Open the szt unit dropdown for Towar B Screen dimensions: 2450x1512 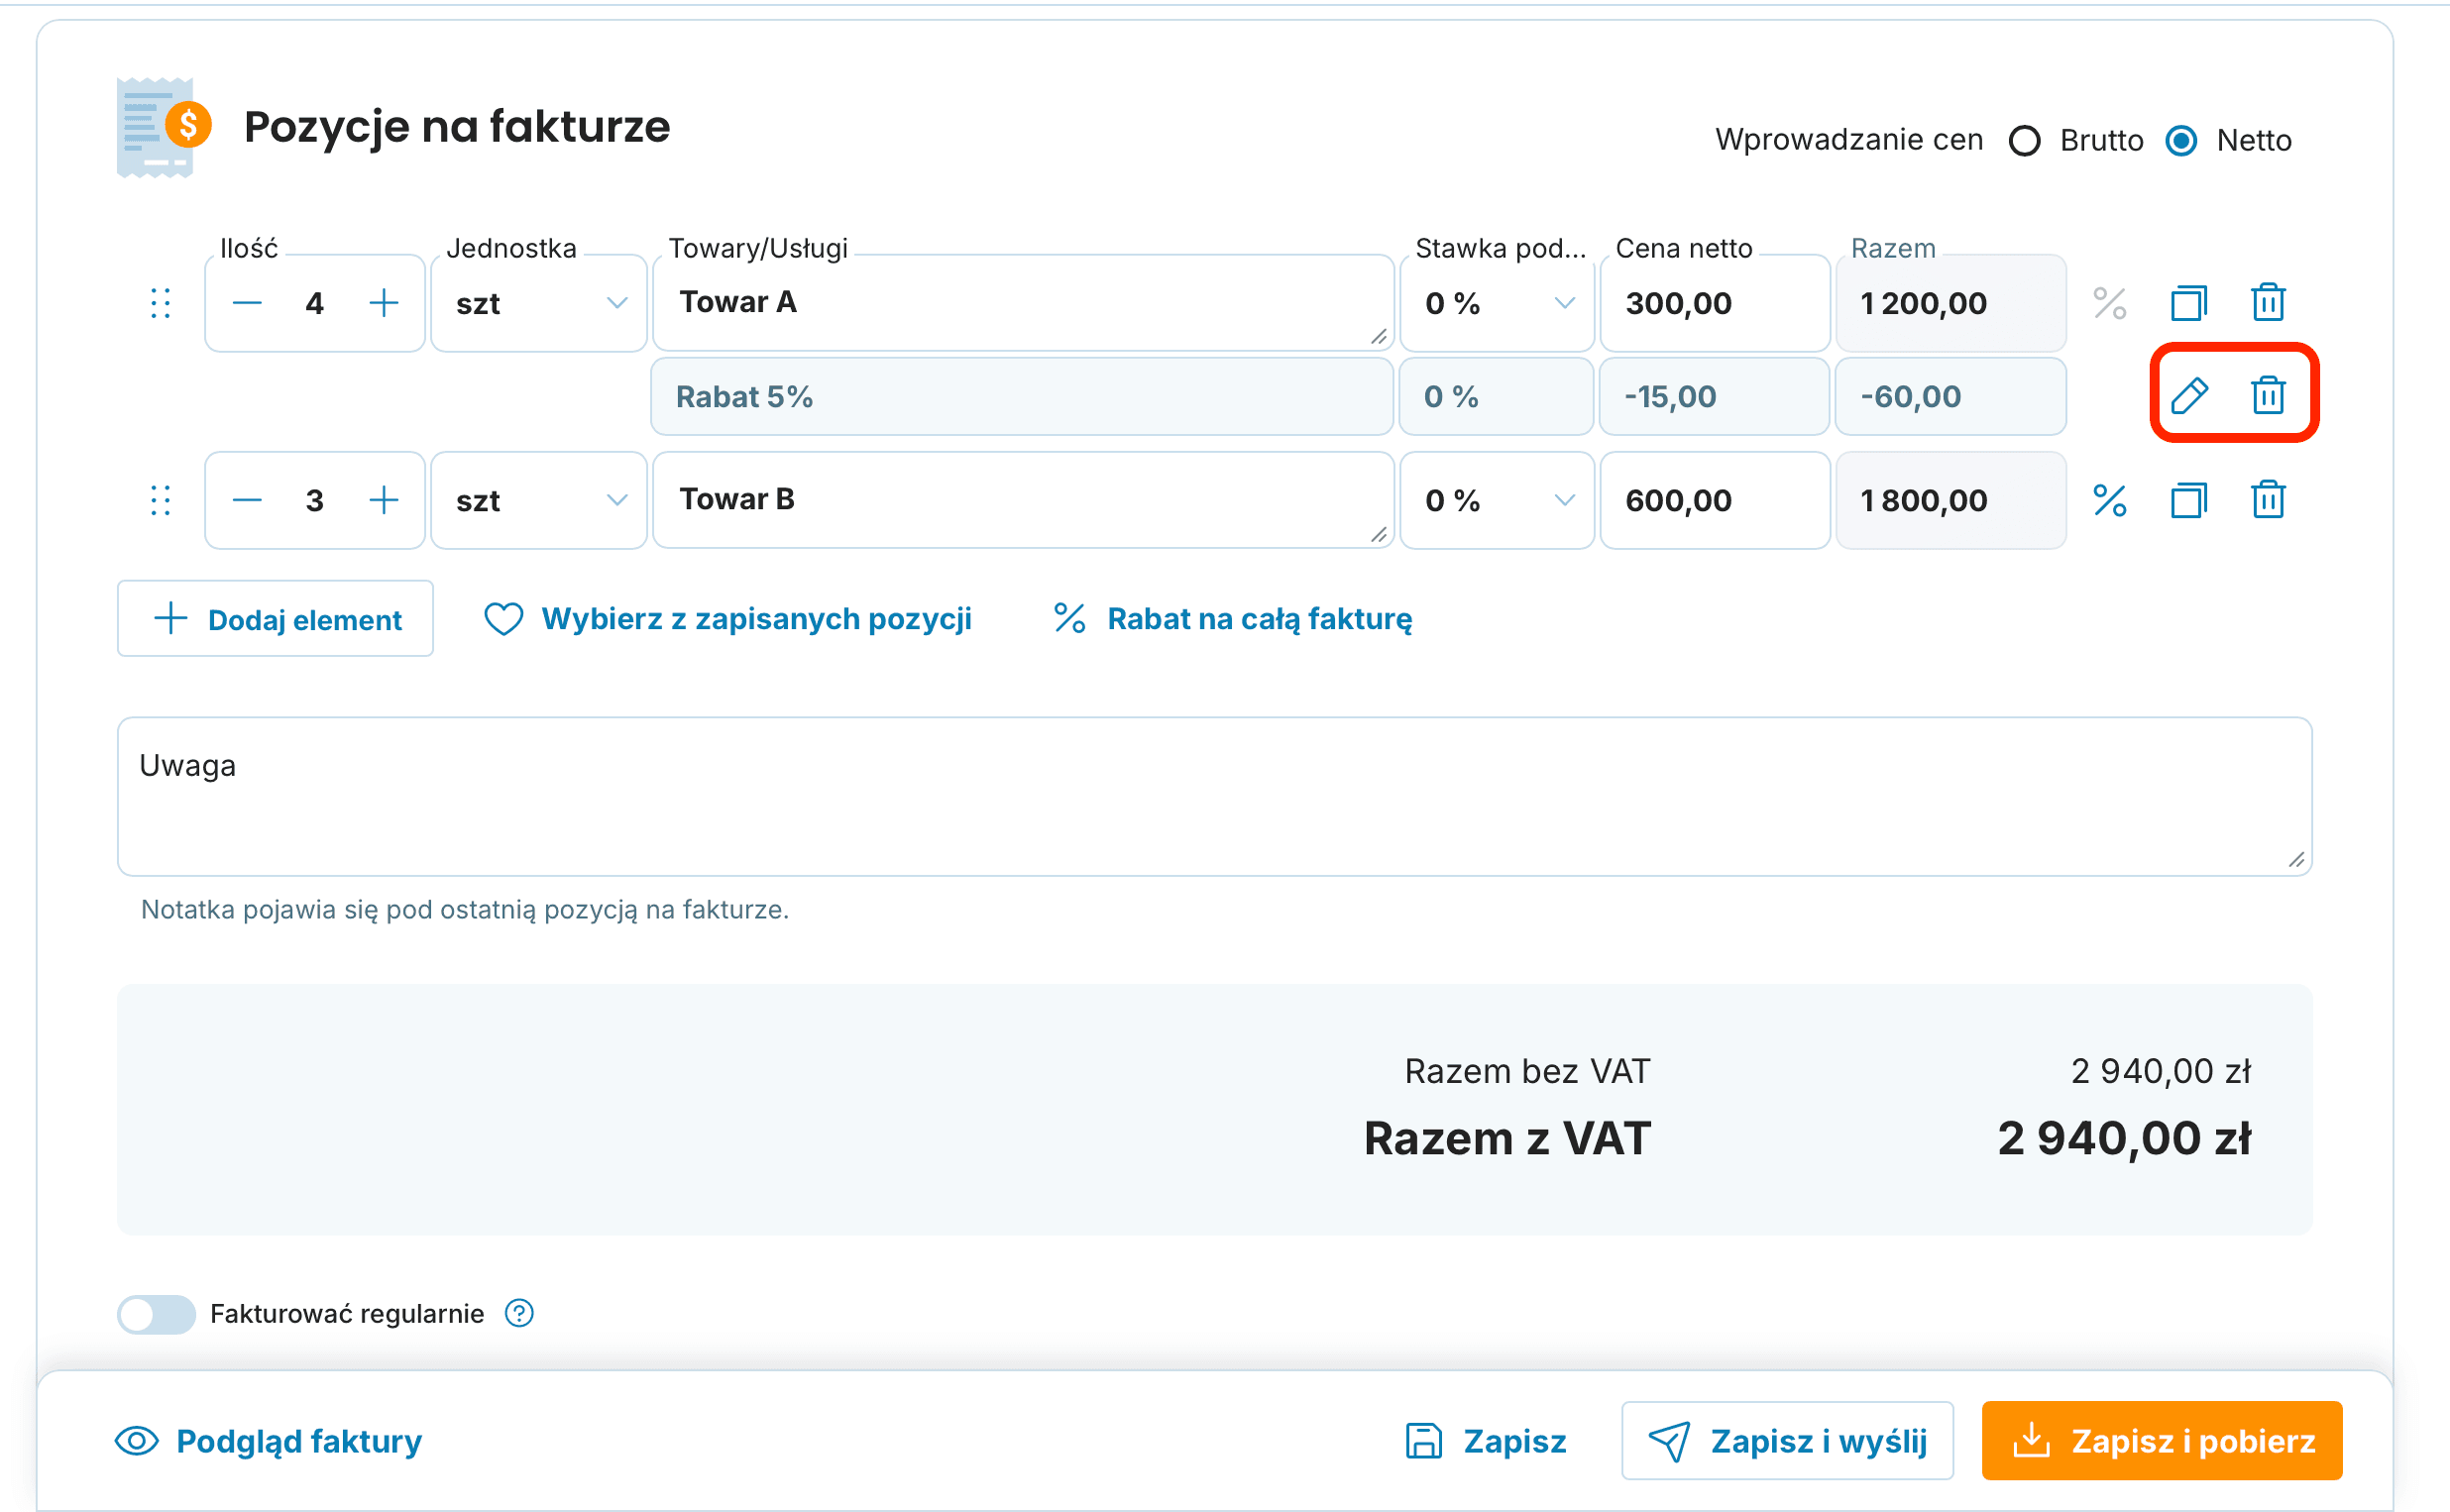coord(539,500)
